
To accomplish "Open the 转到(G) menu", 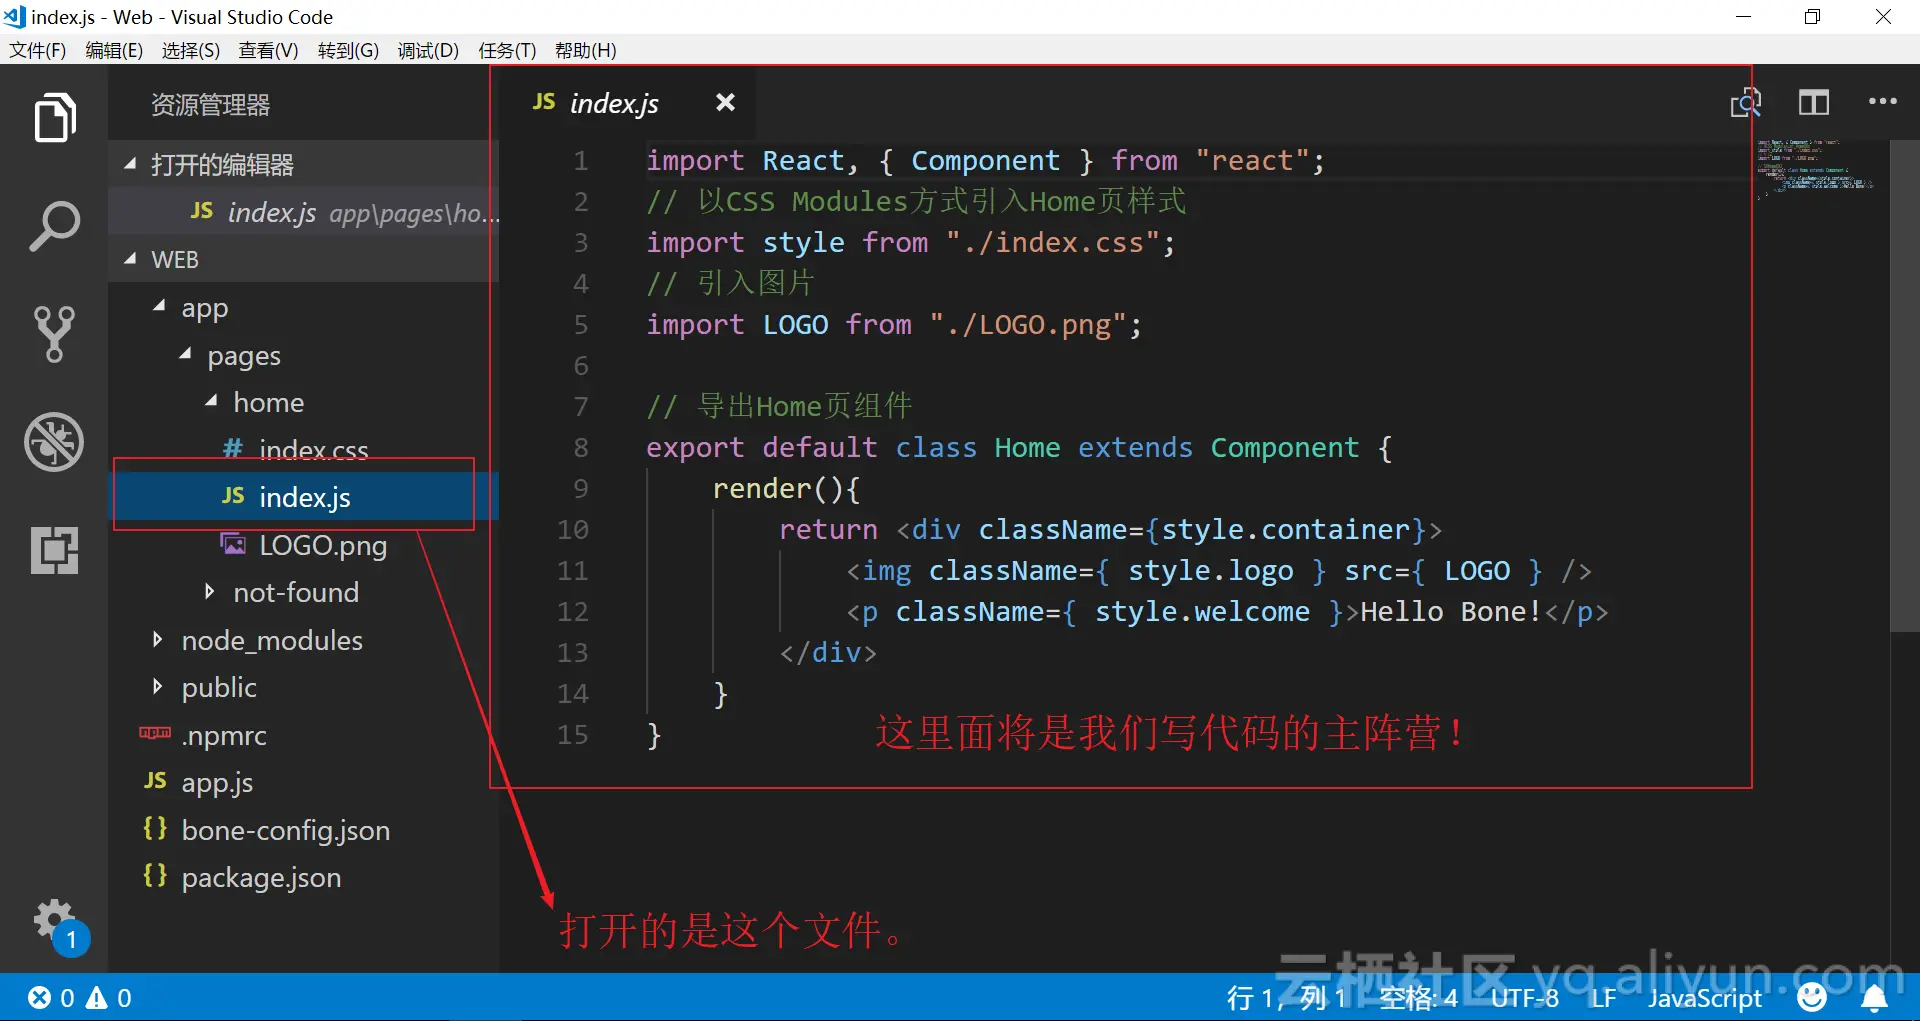I will tap(348, 50).
